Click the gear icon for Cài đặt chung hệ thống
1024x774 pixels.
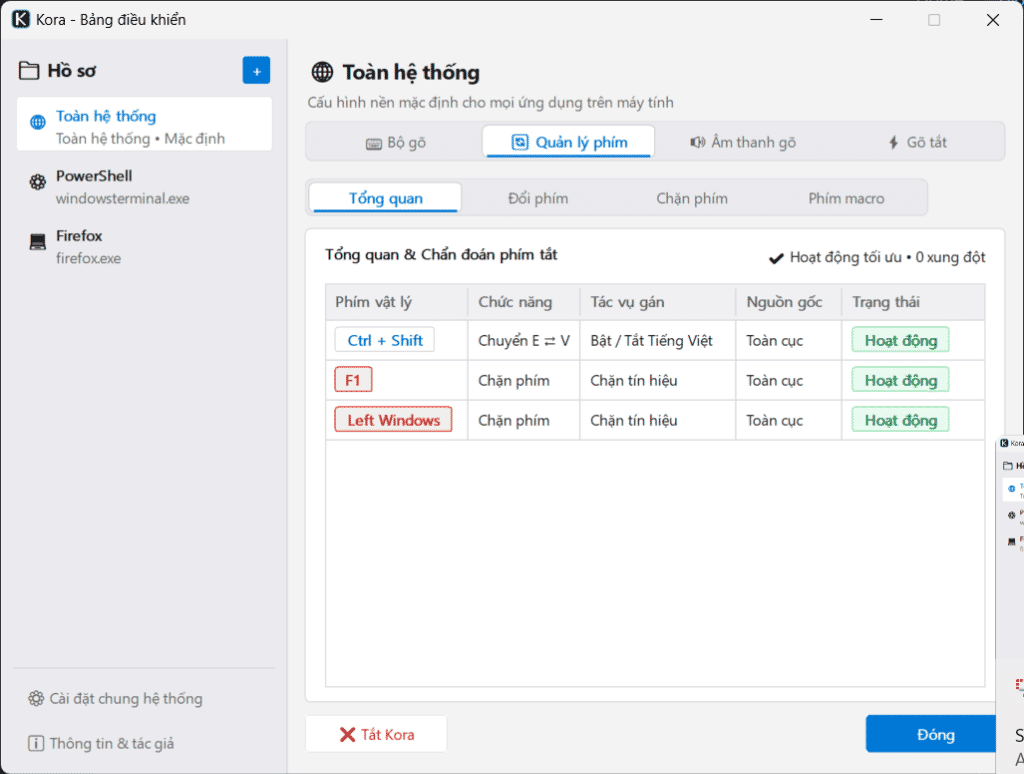coord(36,699)
